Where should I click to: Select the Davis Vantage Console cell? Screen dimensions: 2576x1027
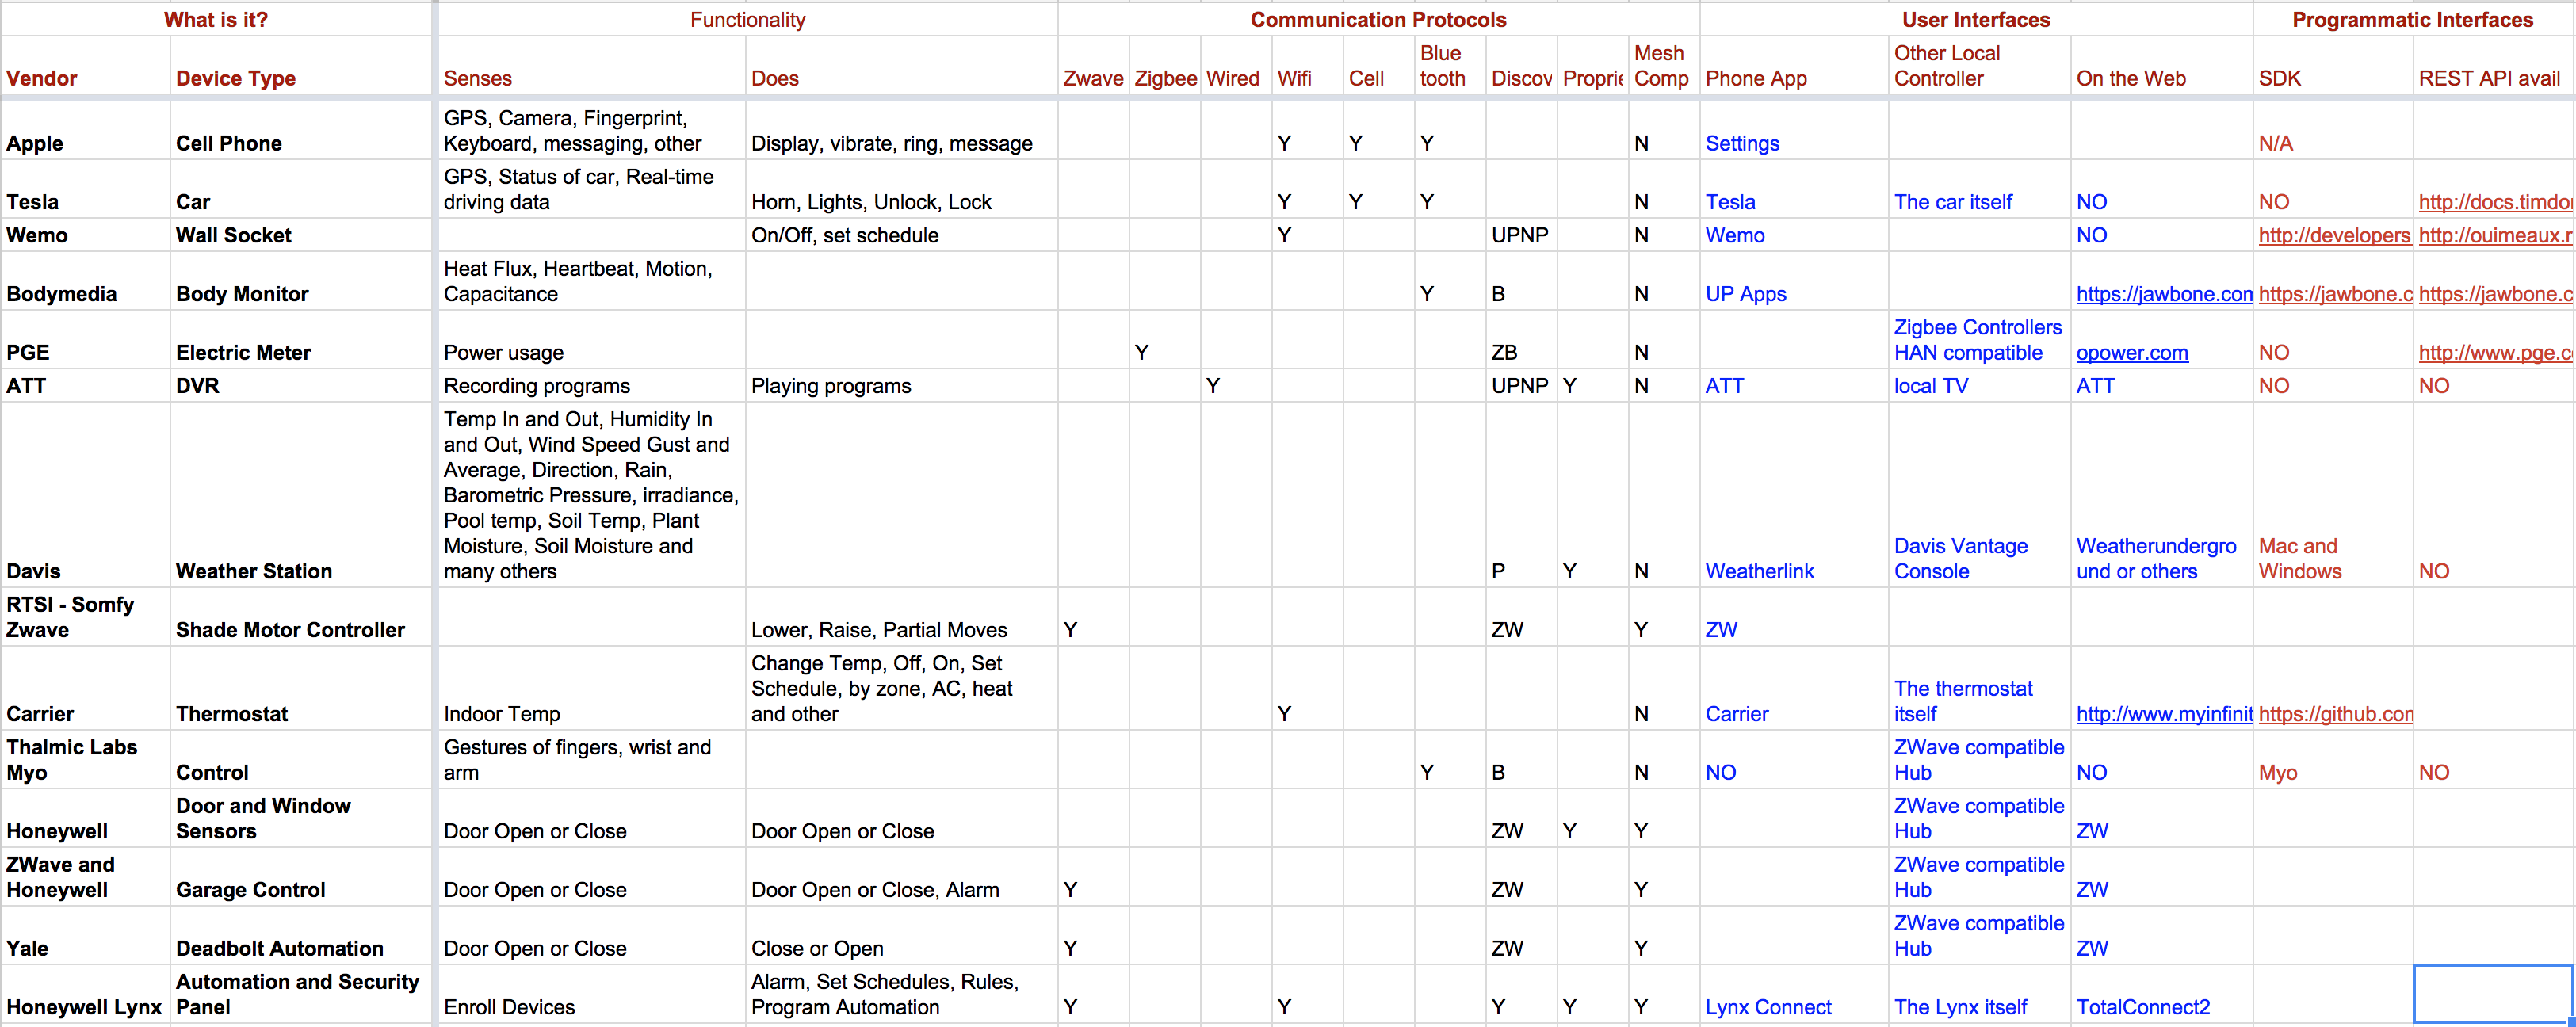pyautogui.click(x=1959, y=558)
